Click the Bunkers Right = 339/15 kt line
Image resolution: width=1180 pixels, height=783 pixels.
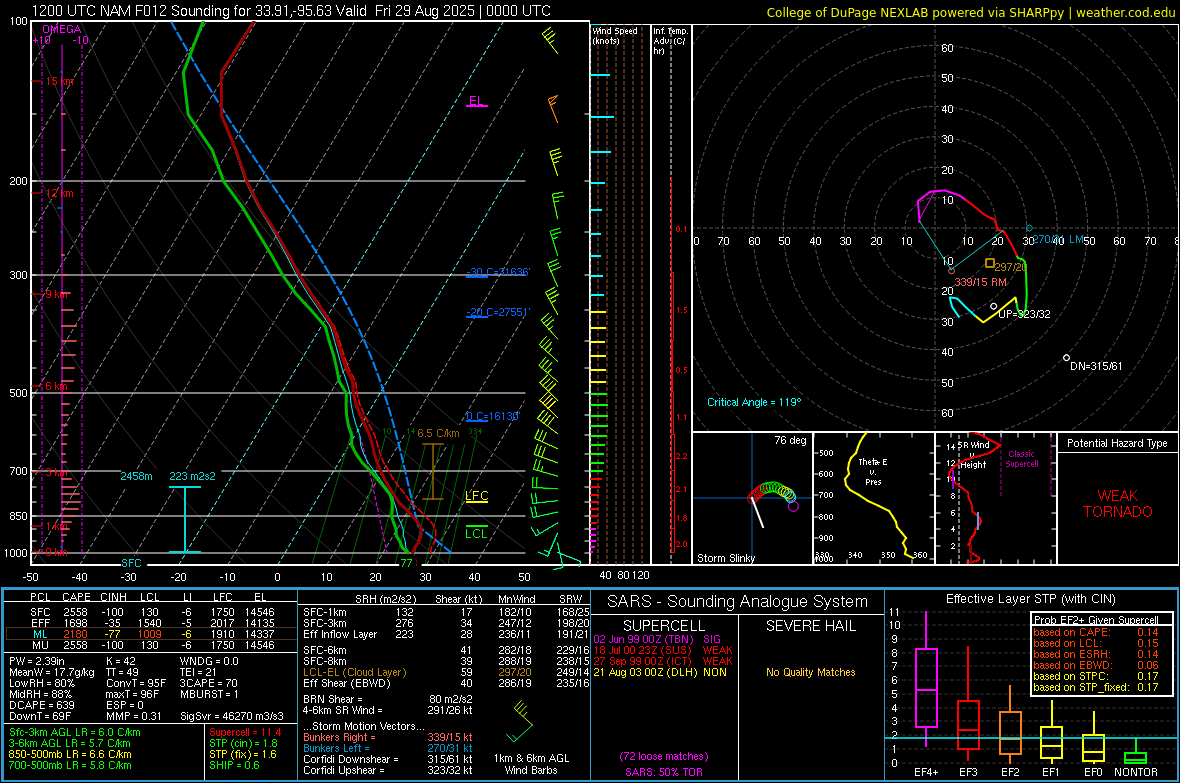click(388, 737)
